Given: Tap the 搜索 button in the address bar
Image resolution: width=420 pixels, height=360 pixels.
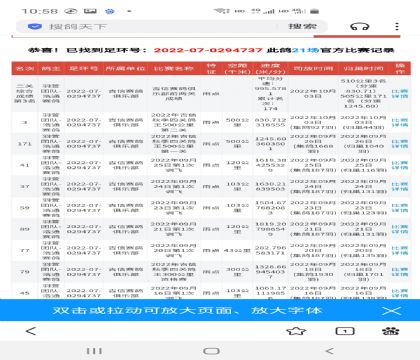Looking at the screenshot, I should click(x=302, y=26).
